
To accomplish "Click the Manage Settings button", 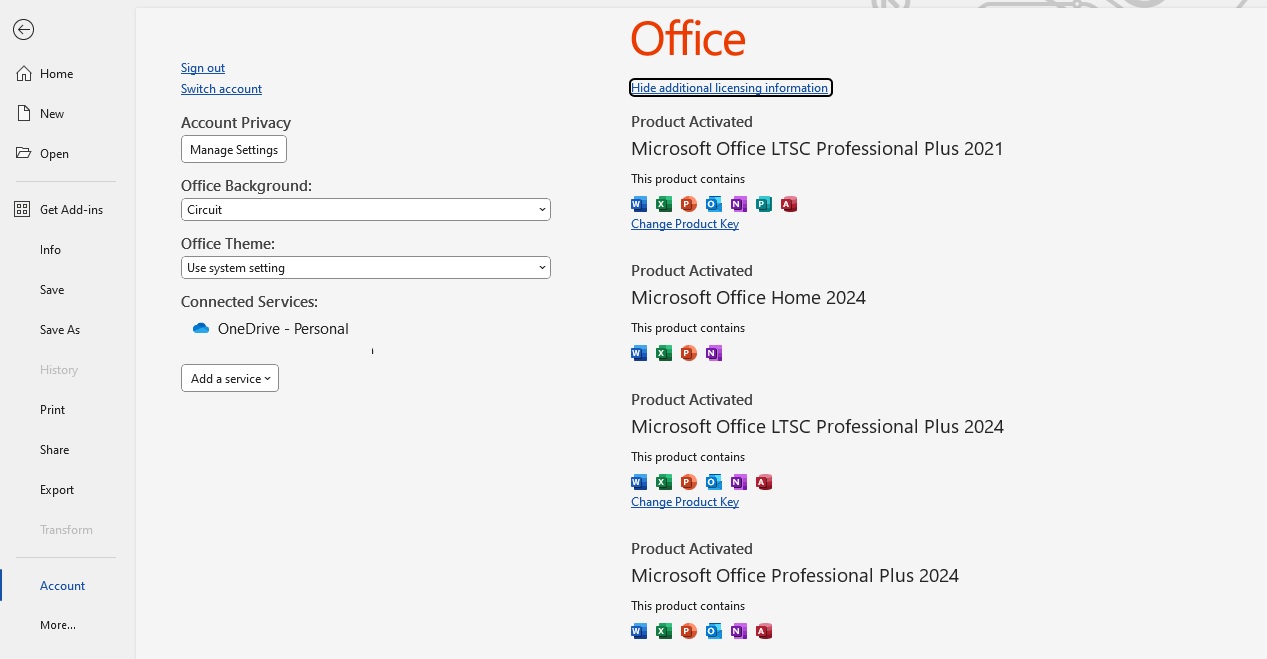I will pyautogui.click(x=234, y=150).
